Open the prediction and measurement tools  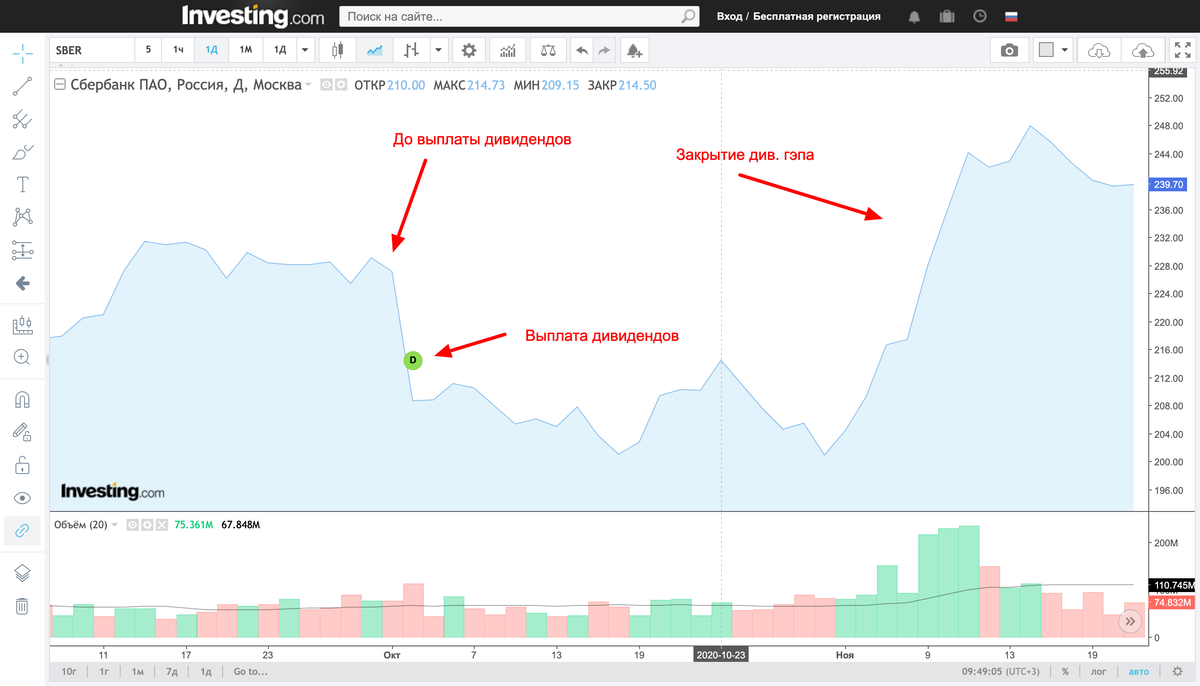coord(22,250)
